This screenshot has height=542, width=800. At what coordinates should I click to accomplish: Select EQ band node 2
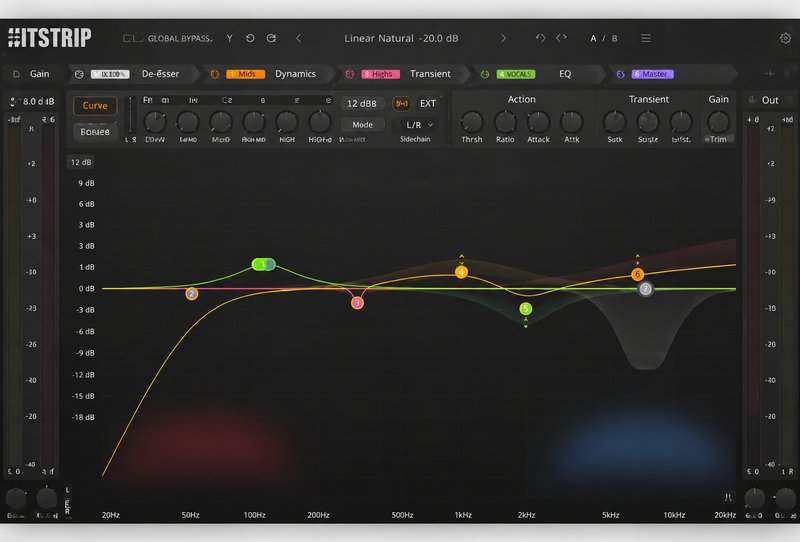[191, 293]
